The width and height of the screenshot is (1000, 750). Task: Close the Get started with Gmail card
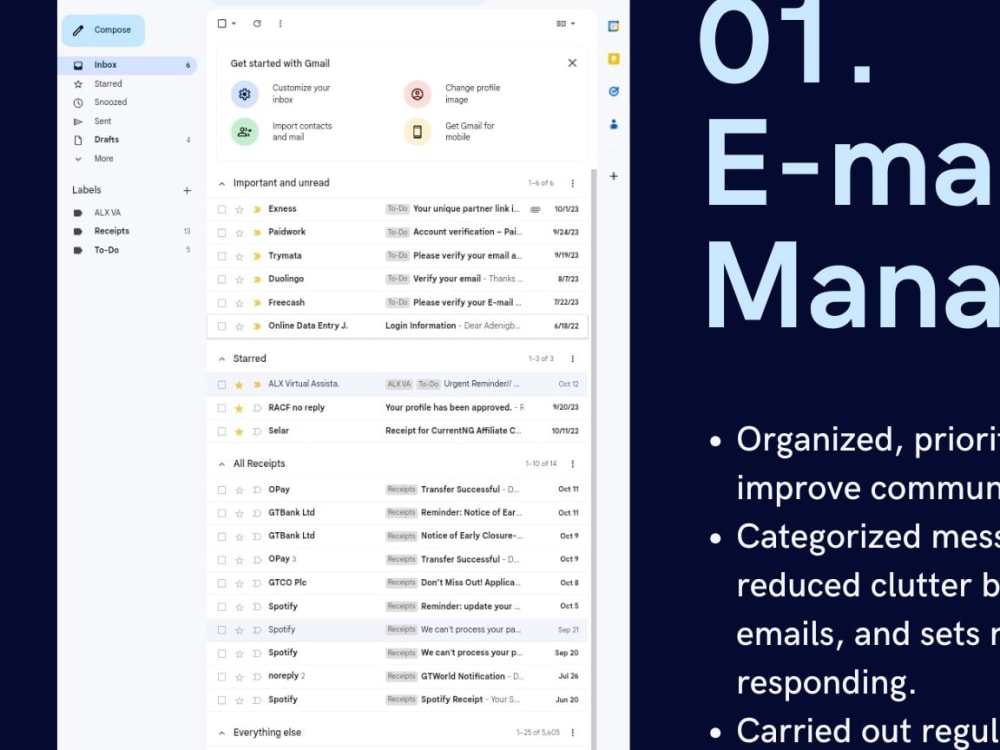[572, 63]
